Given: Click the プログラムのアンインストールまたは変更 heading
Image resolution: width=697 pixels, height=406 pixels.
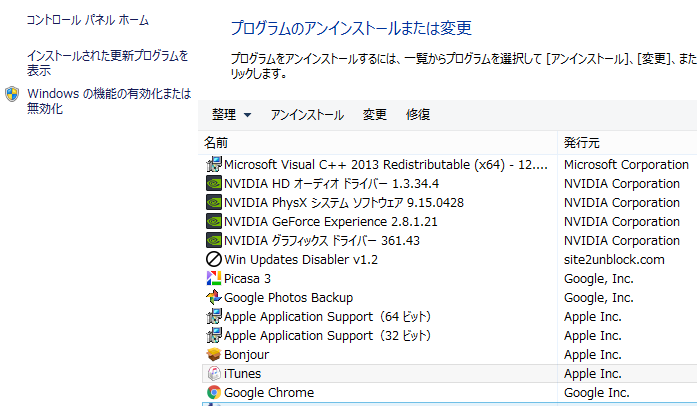Looking at the screenshot, I should pyautogui.click(x=351, y=28).
